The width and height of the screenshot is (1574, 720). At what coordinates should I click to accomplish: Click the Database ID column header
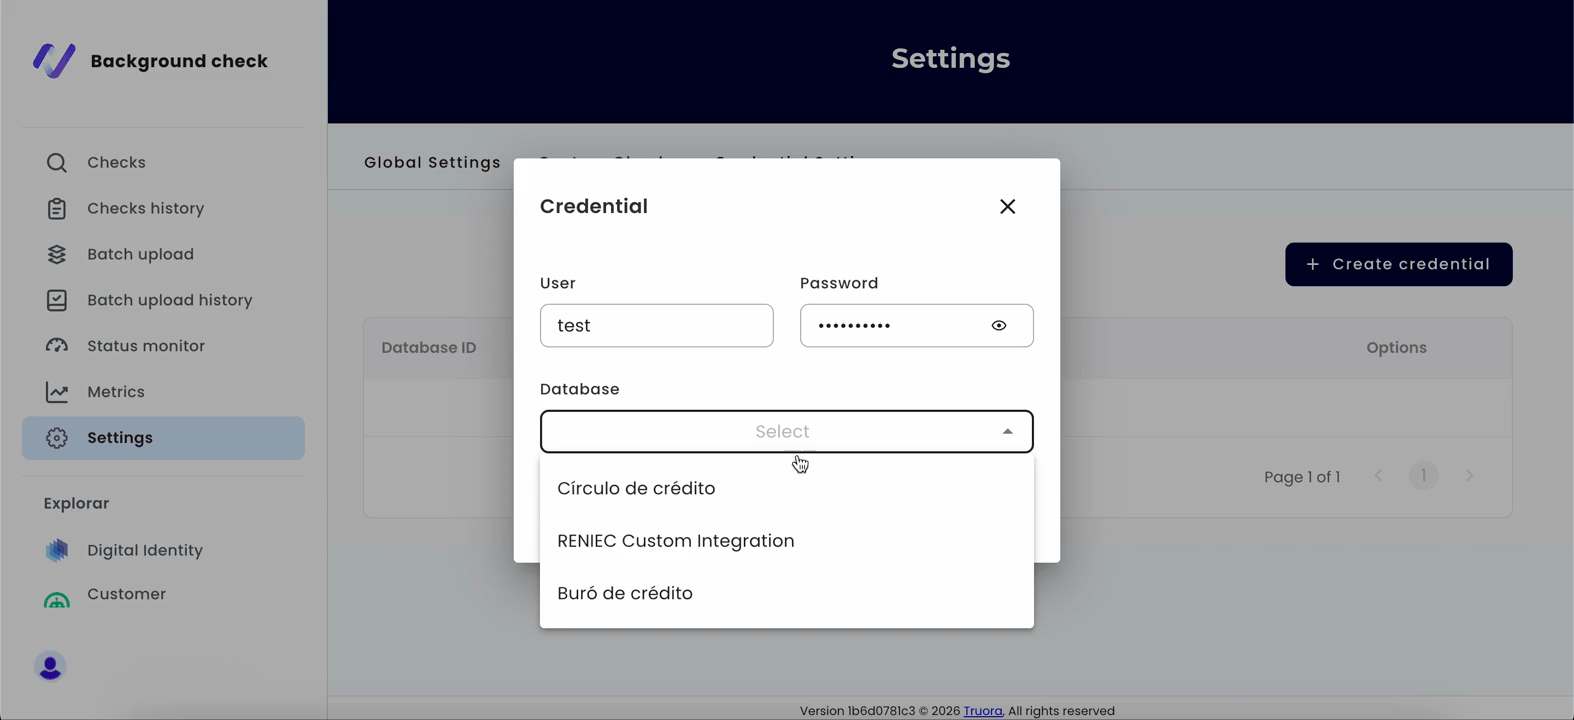click(x=428, y=348)
